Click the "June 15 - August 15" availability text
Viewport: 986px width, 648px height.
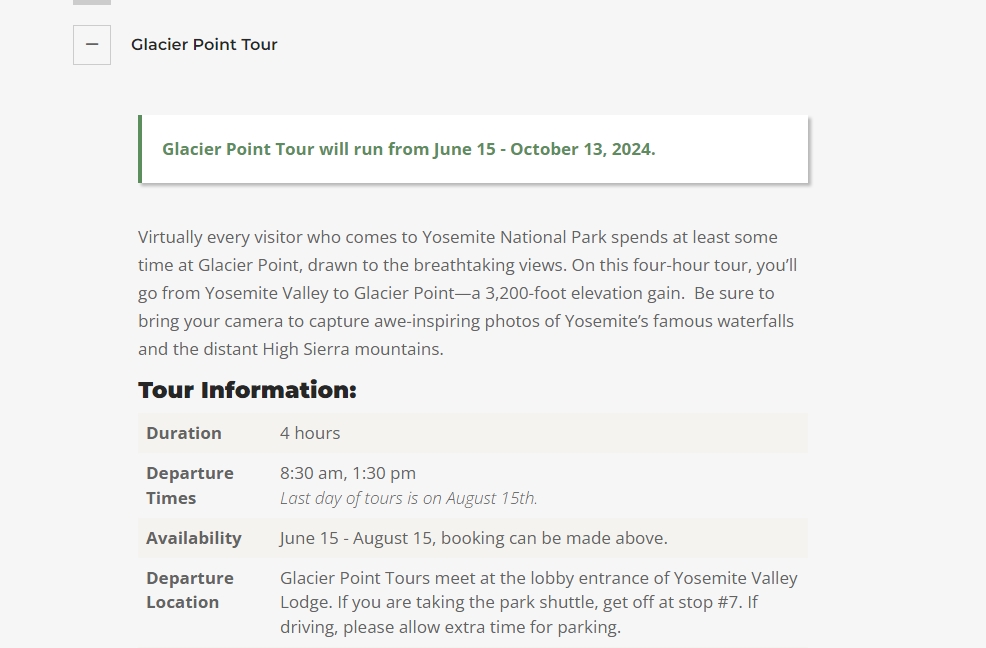click(x=356, y=538)
